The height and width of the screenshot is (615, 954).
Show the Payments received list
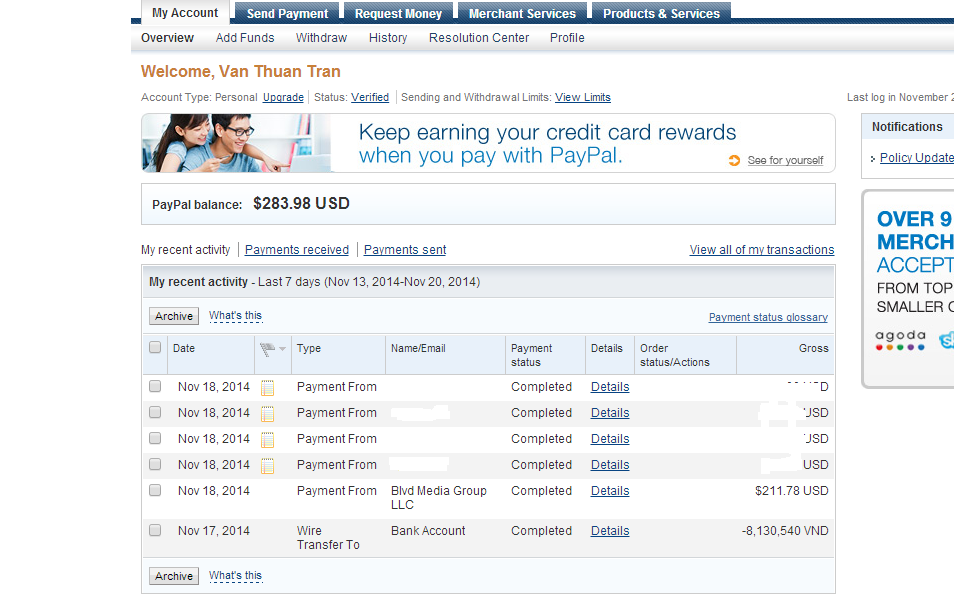click(x=297, y=250)
